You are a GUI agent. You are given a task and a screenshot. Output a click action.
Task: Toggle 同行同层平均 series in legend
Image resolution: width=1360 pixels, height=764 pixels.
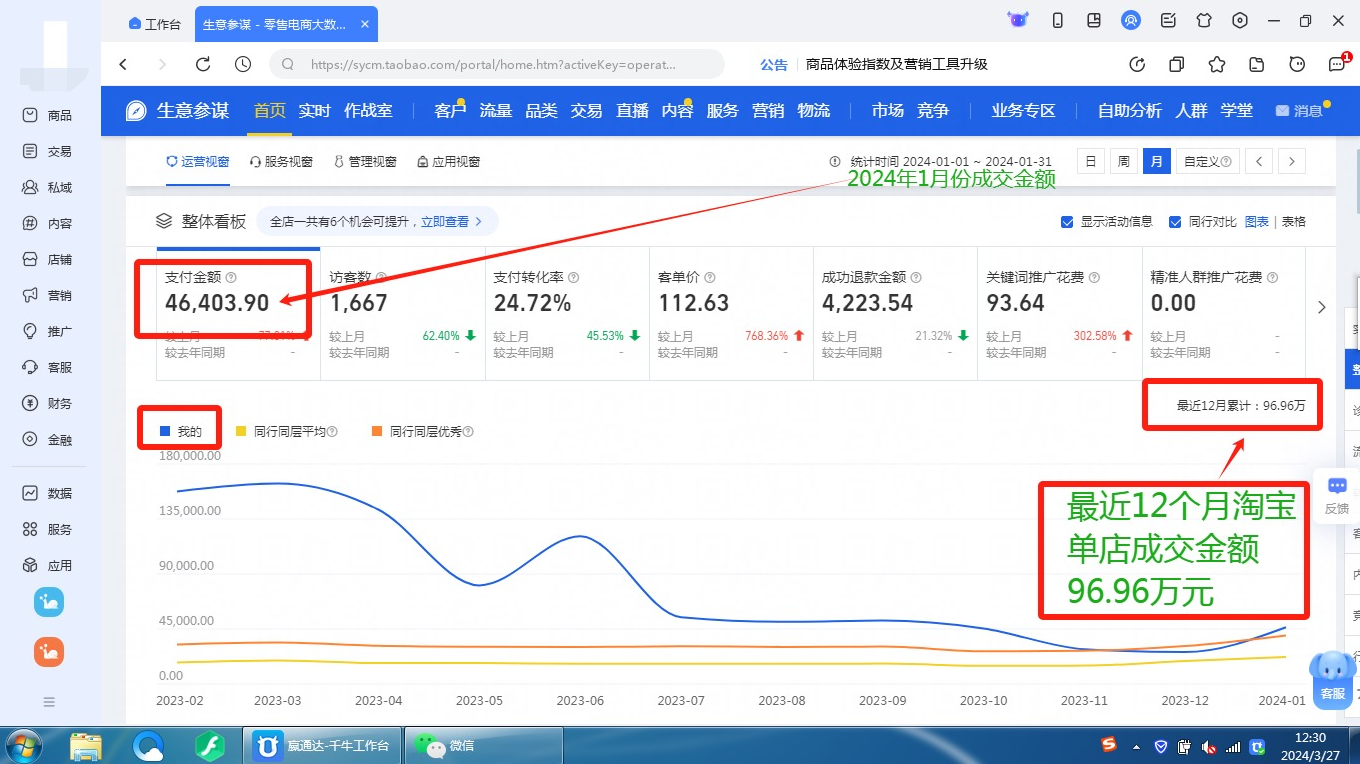(x=286, y=432)
